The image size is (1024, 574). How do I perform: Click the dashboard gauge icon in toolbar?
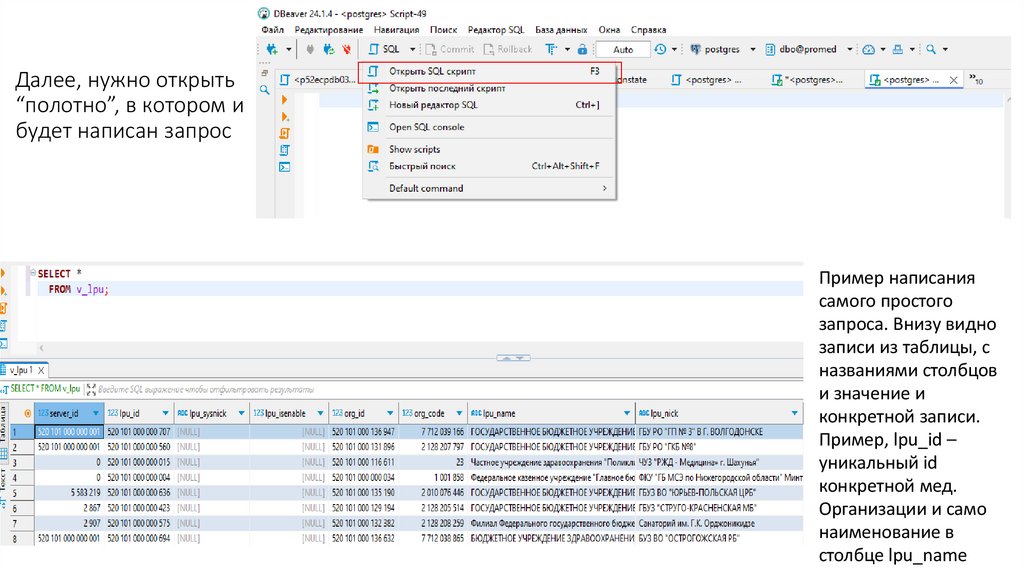point(868,49)
